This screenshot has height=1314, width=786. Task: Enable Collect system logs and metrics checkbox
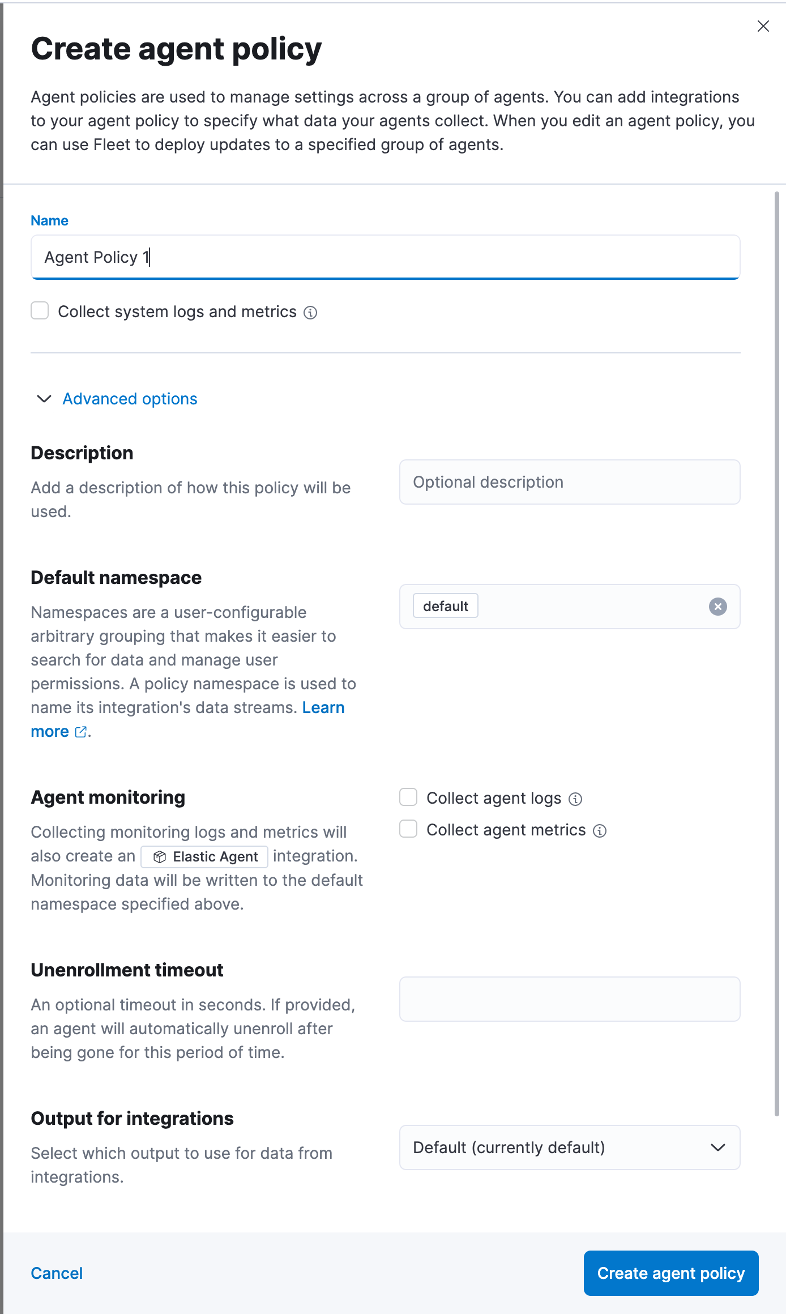pyautogui.click(x=40, y=311)
